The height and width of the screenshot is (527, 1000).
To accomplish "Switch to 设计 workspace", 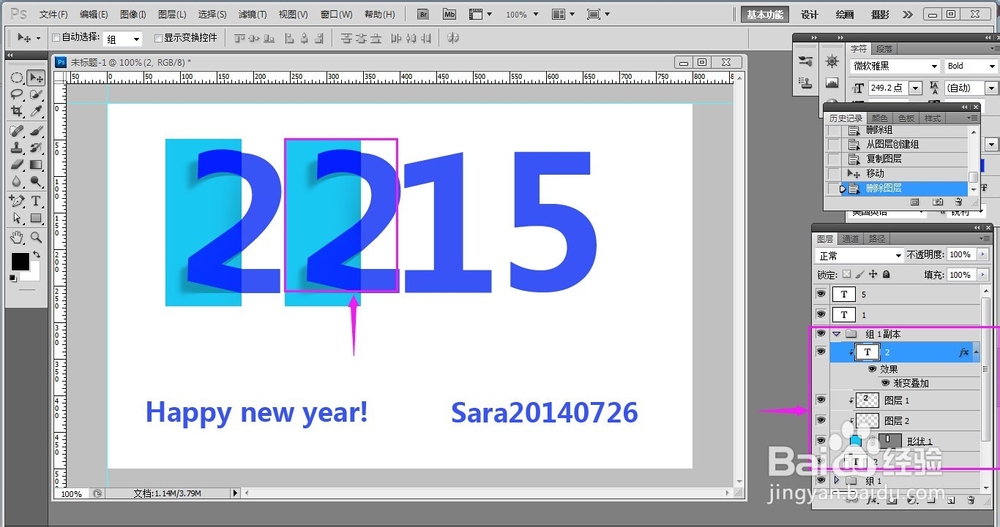I will [x=809, y=14].
